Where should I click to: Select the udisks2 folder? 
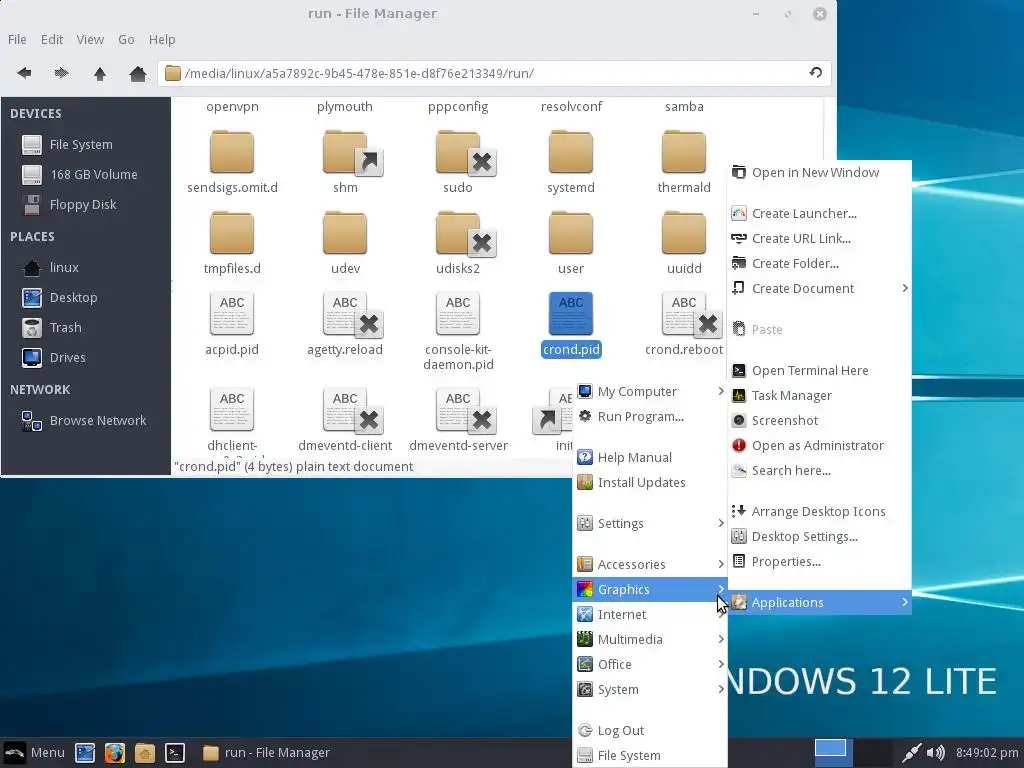pyautogui.click(x=458, y=242)
